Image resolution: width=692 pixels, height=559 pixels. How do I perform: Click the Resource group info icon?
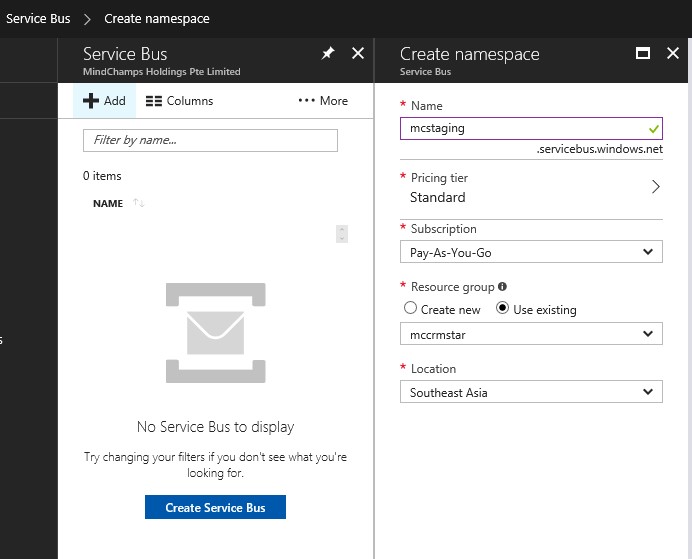[502, 287]
